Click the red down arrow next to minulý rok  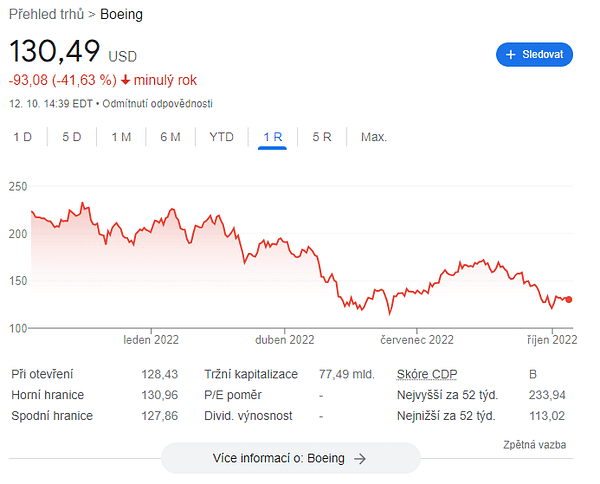coord(126,79)
